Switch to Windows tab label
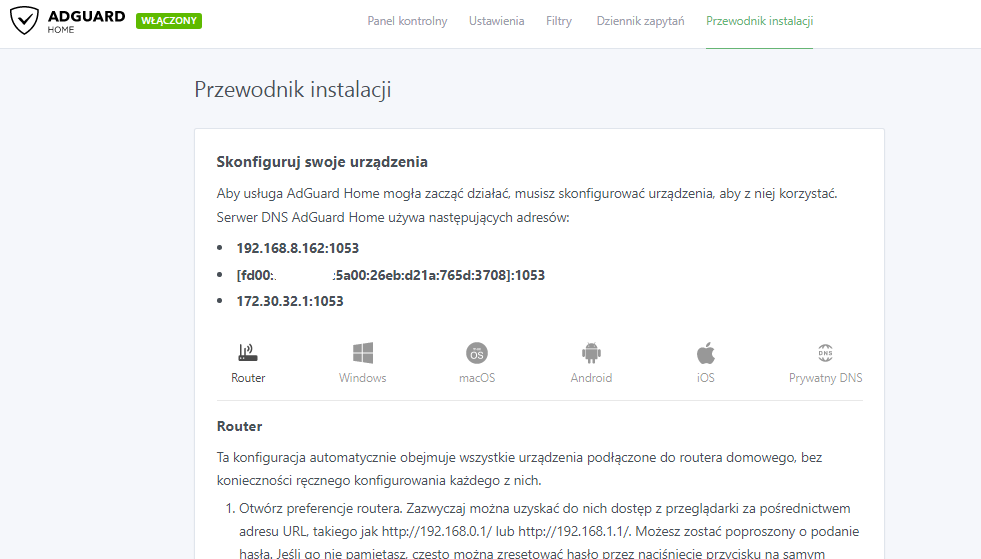The width and height of the screenshot is (981, 559). coord(362,377)
